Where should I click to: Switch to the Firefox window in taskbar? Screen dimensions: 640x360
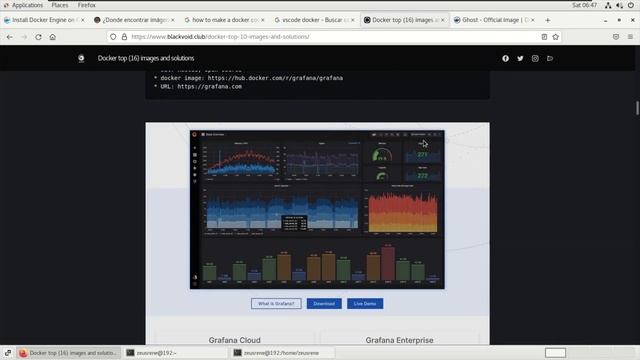pyautogui.click(x=69, y=353)
